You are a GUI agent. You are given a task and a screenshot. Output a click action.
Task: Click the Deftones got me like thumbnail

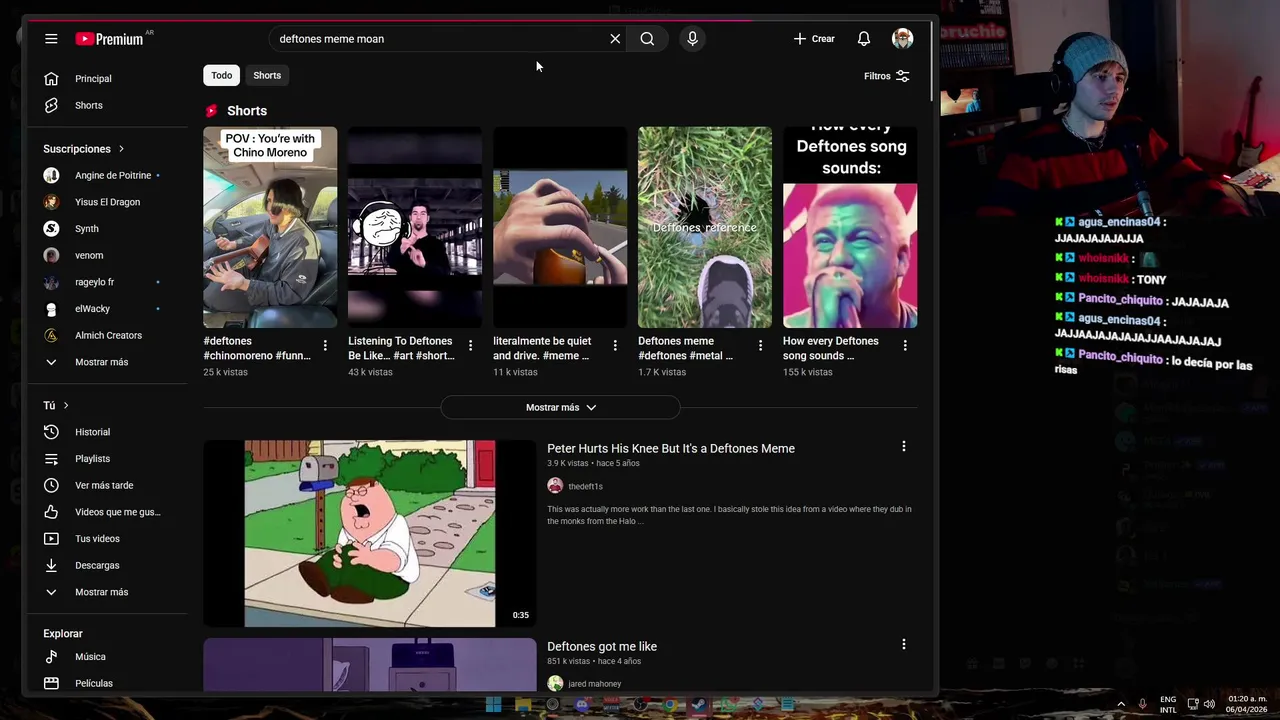(370, 665)
